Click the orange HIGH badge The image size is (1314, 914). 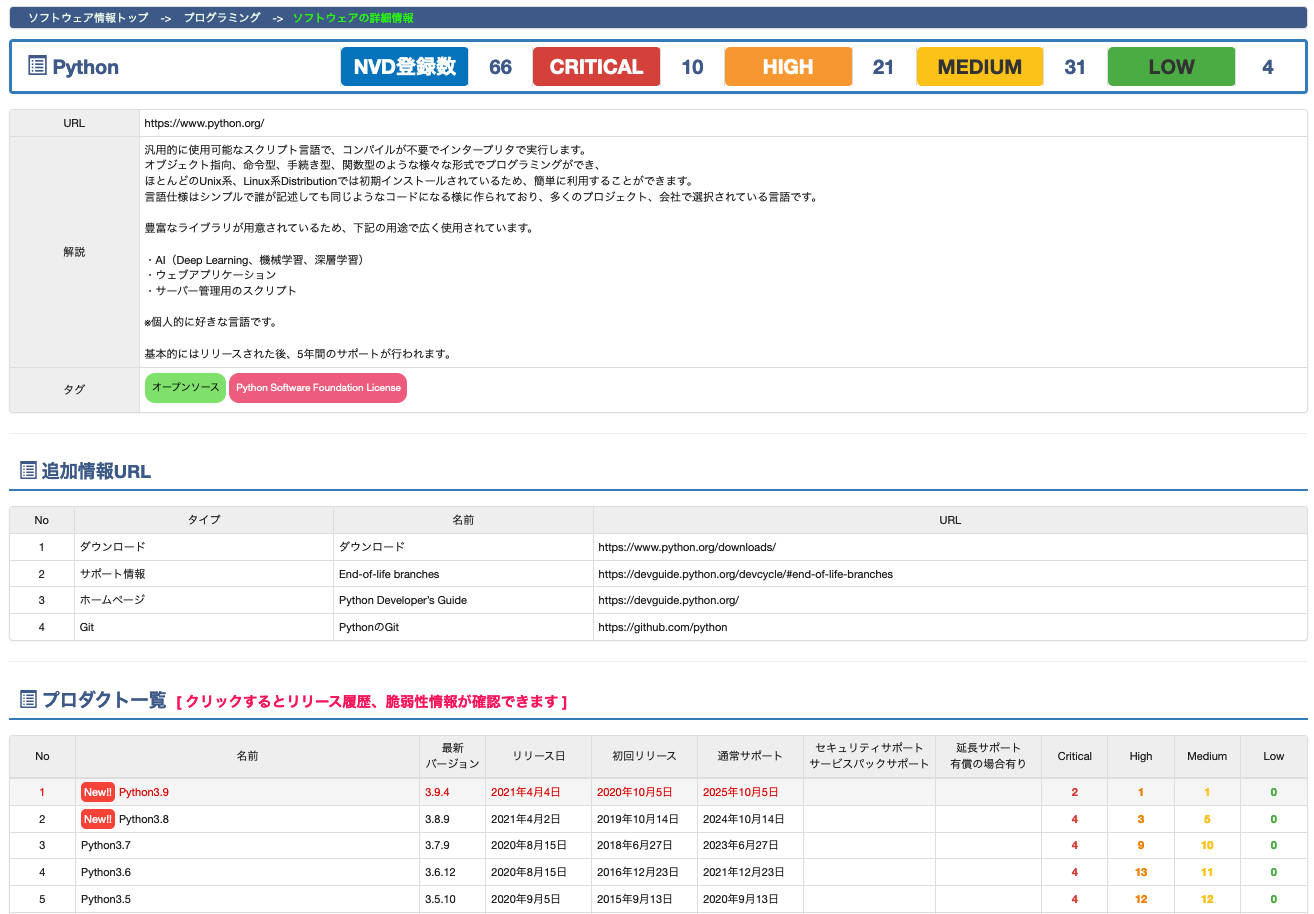tap(788, 67)
